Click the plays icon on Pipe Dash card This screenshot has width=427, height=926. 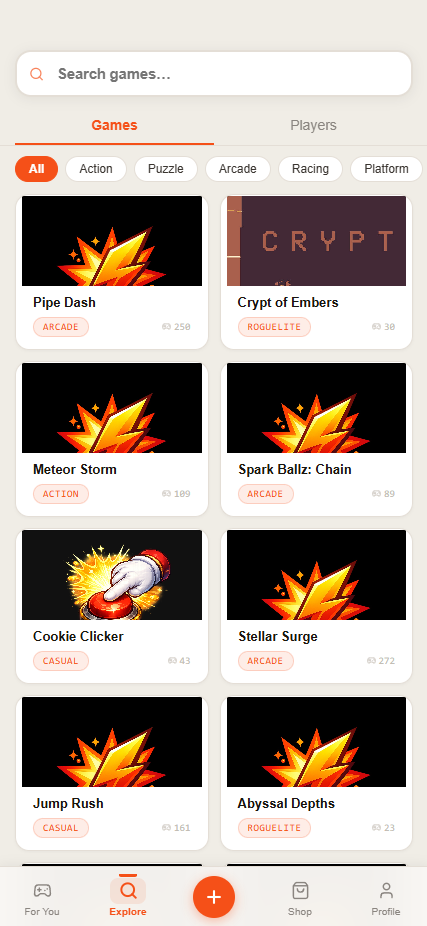click(x=166, y=327)
